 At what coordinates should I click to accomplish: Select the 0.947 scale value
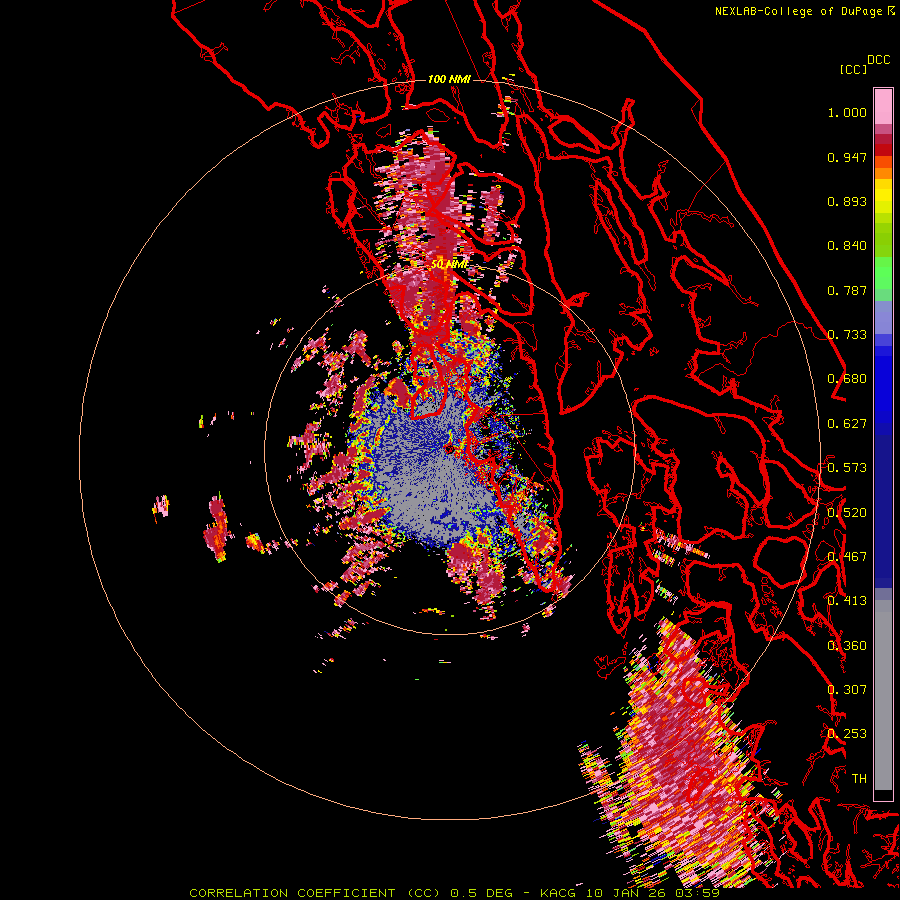click(847, 157)
